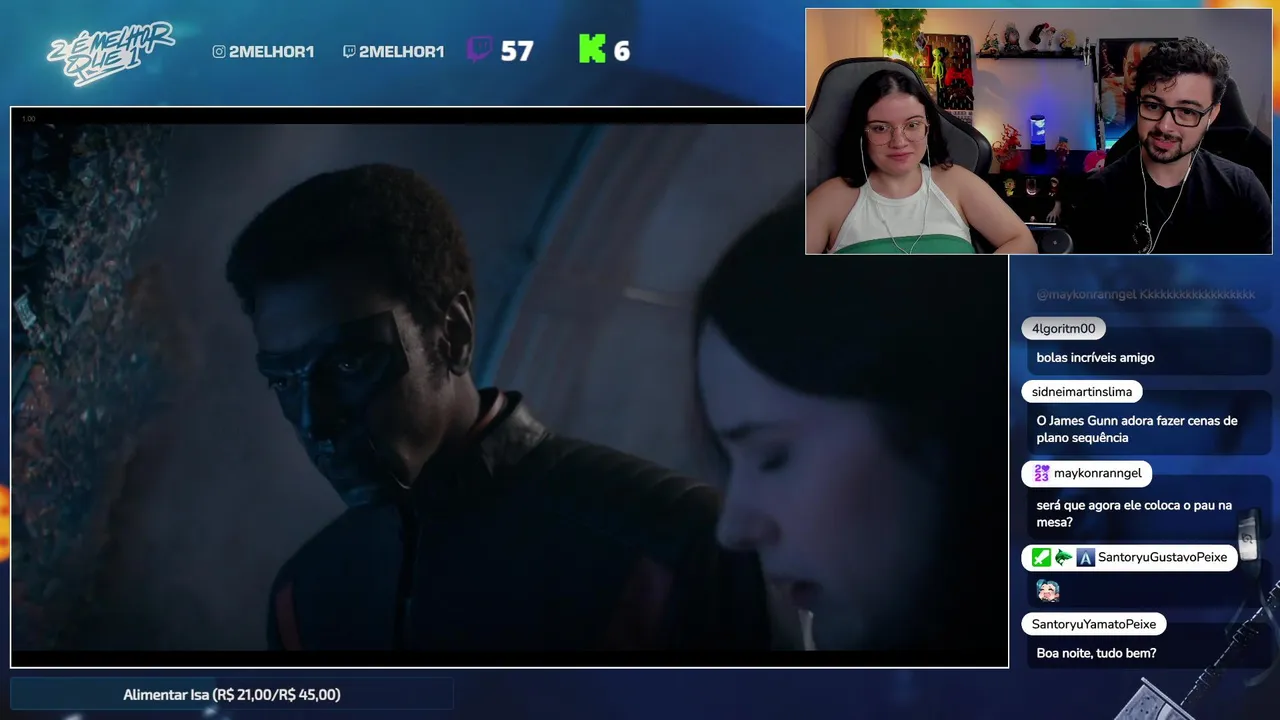Click the Kick viewer count 6
Viewport: 1280px width, 720px height.
tap(622, 51)
